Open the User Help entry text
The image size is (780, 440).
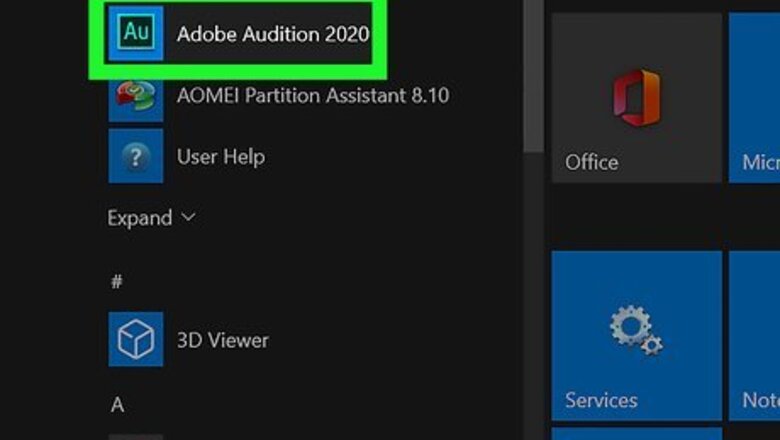point(221,157)
